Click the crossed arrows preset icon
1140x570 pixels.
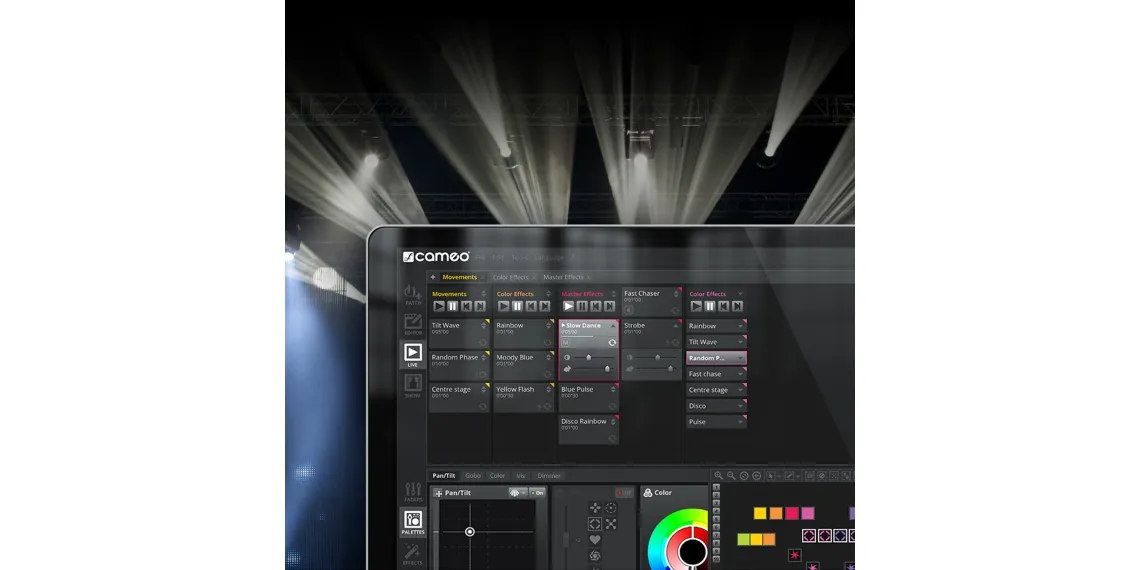(611, 523)
